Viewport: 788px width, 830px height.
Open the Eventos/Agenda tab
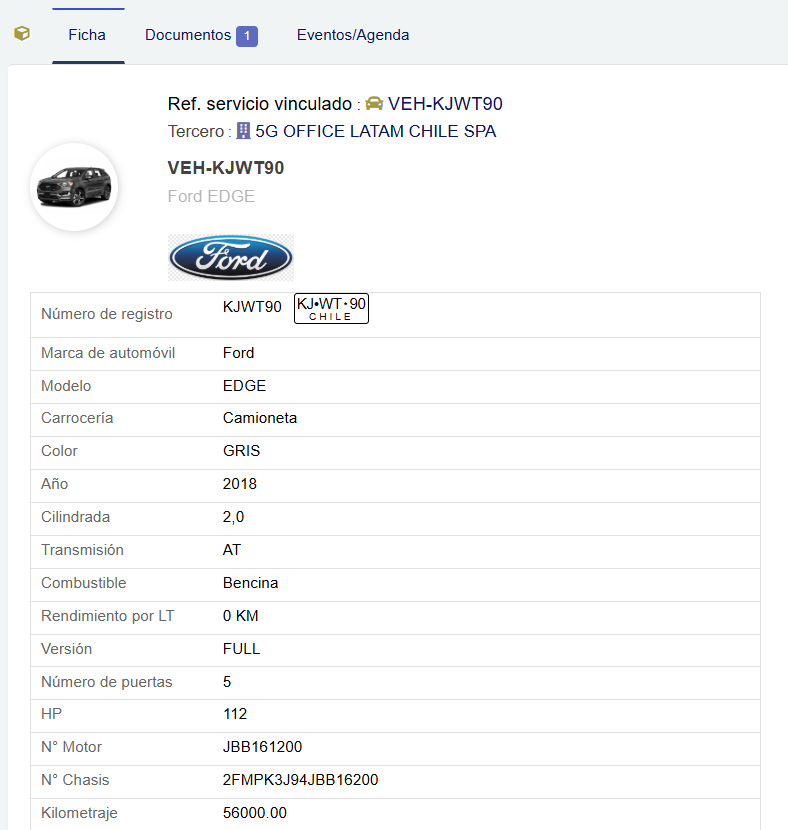353,35
